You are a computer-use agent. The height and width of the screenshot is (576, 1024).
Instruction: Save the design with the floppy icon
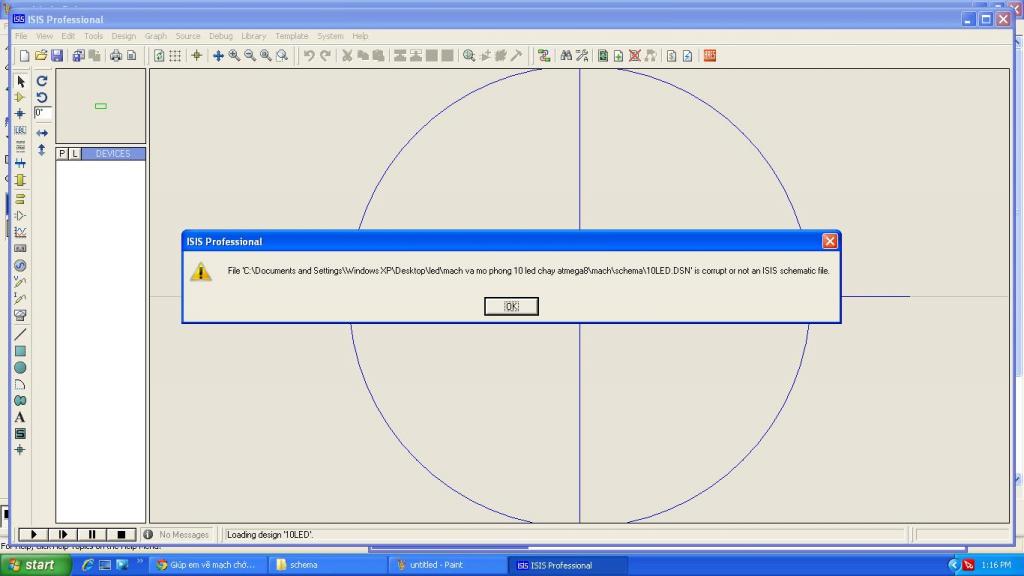click(57, 56)
